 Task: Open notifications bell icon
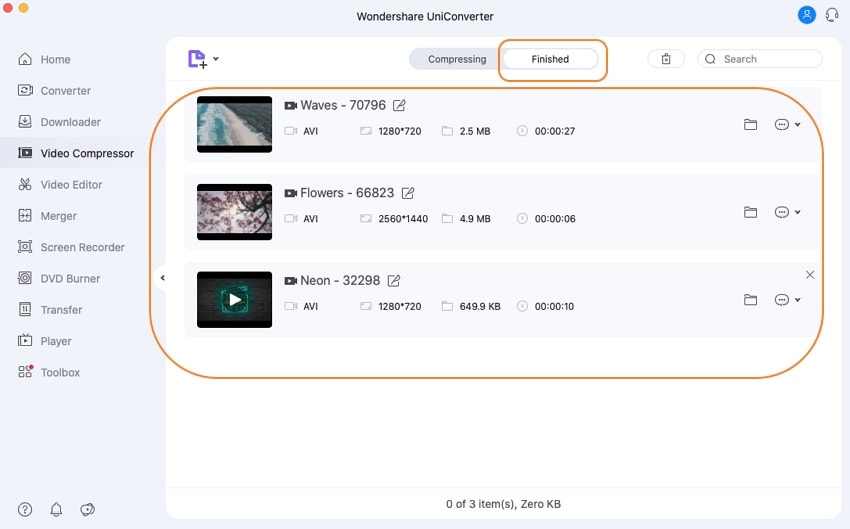(56, 509)
